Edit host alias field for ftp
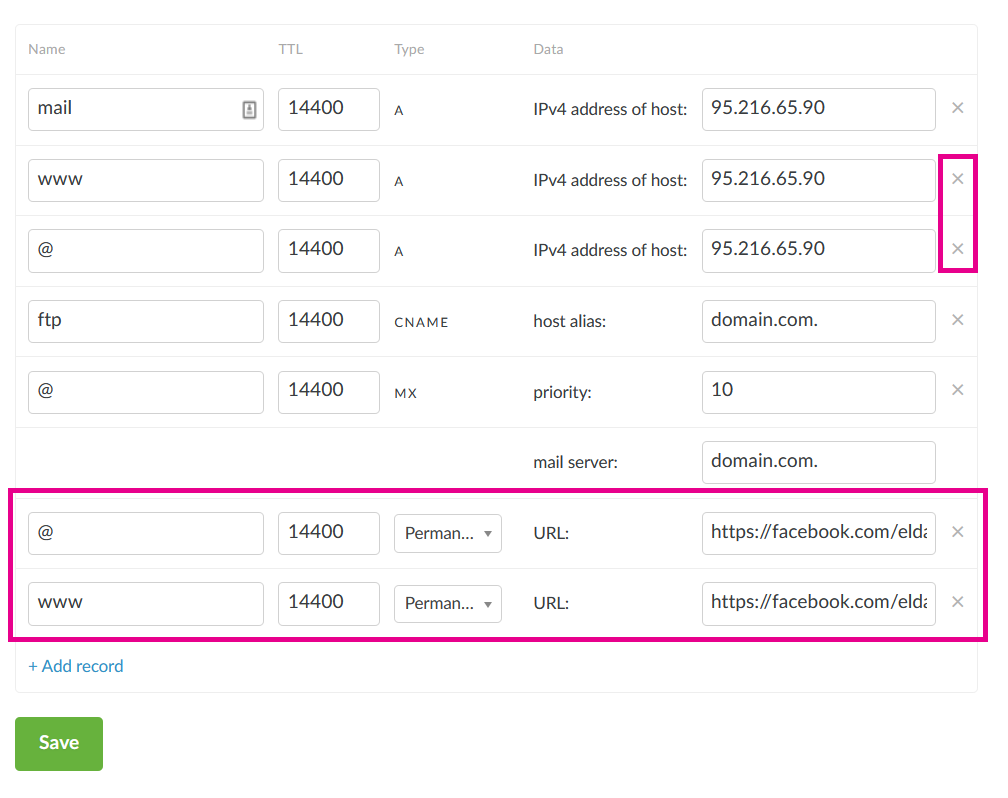The width and height of the screenshot is (1008, 798). 818,321
